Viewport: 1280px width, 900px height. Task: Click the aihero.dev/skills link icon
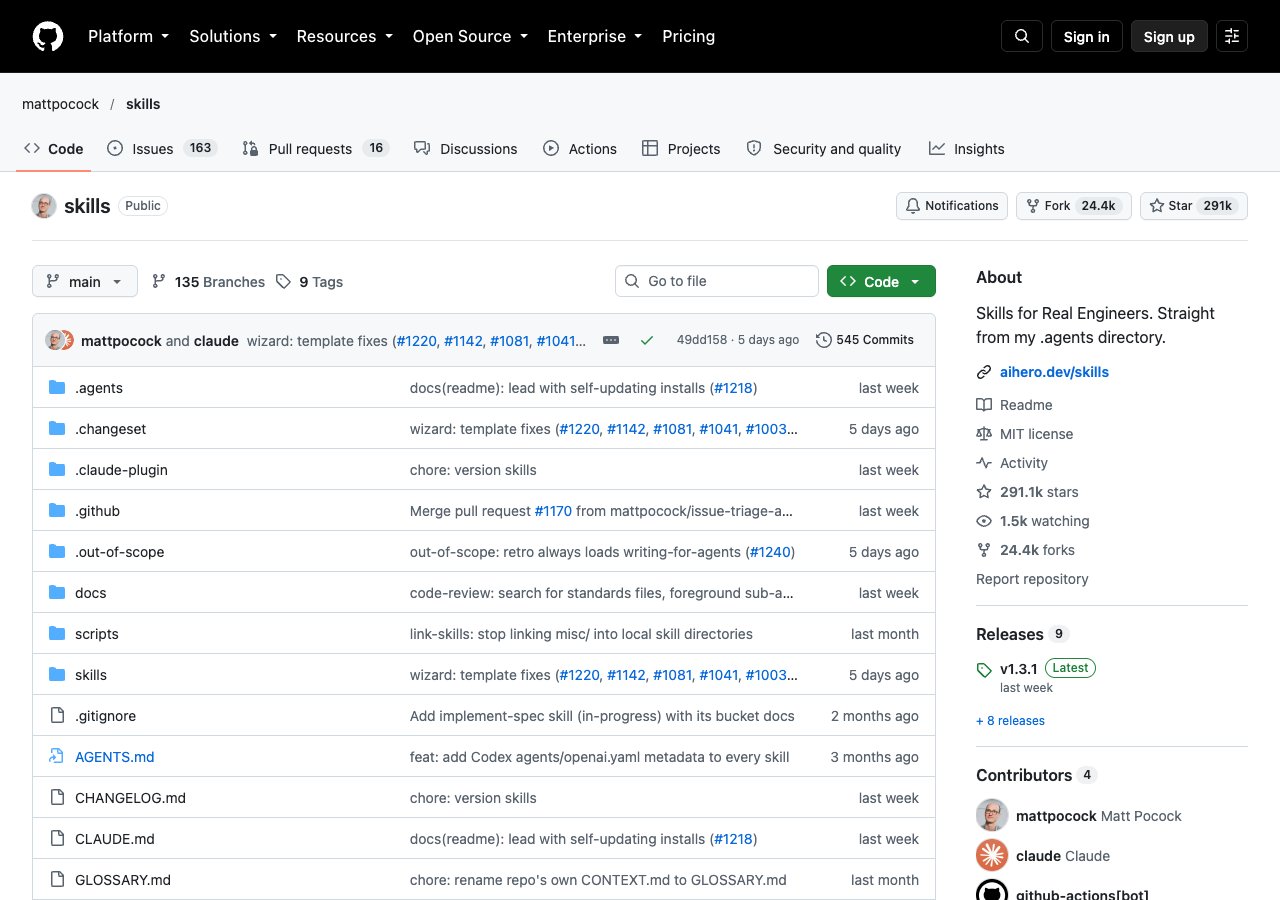pyautogui.click(x=984, y=372)
